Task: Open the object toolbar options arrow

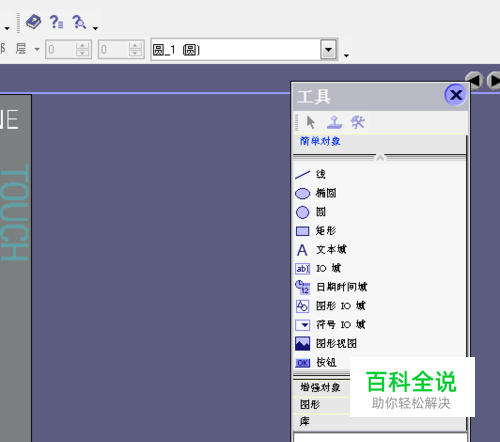Action: tap(346, 56)
